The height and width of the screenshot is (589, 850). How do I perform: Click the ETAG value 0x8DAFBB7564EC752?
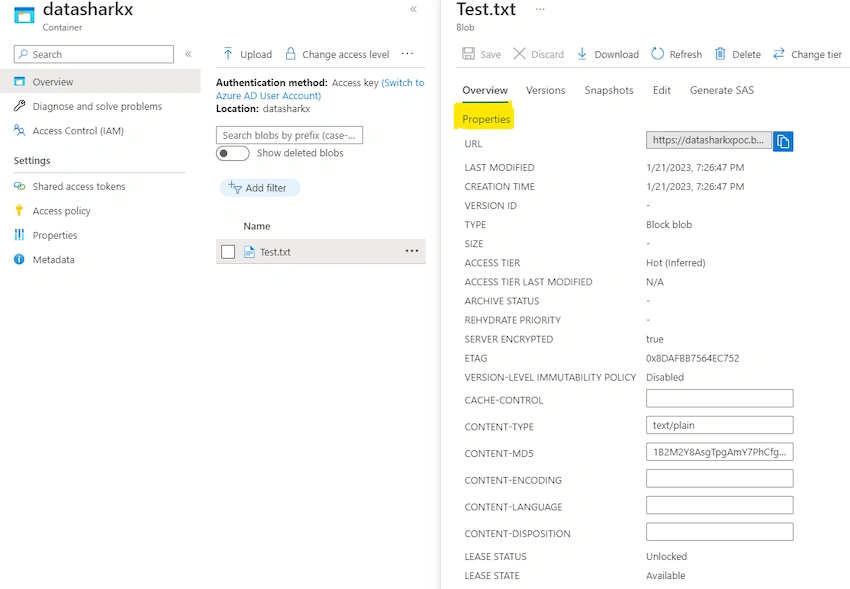point(692,358)
